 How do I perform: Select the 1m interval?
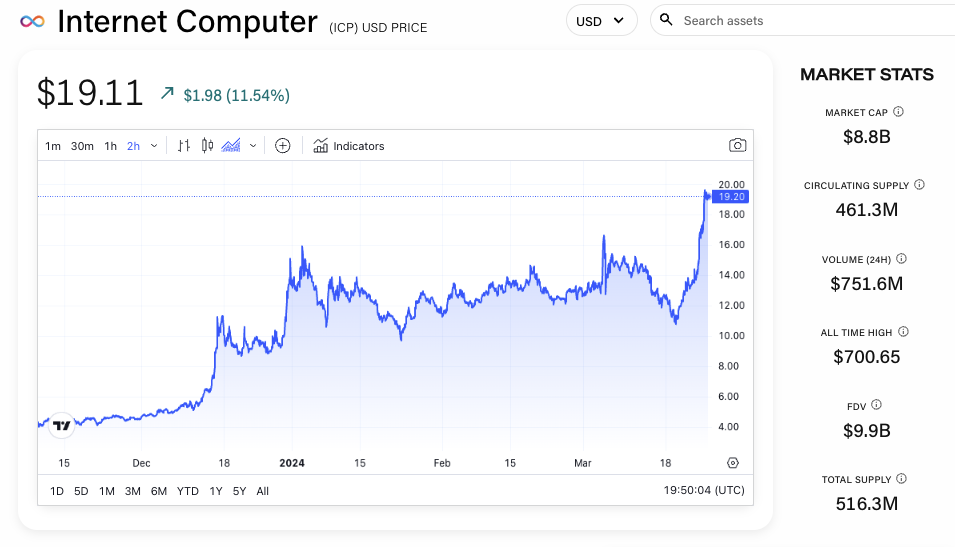[x=53, y=146]
